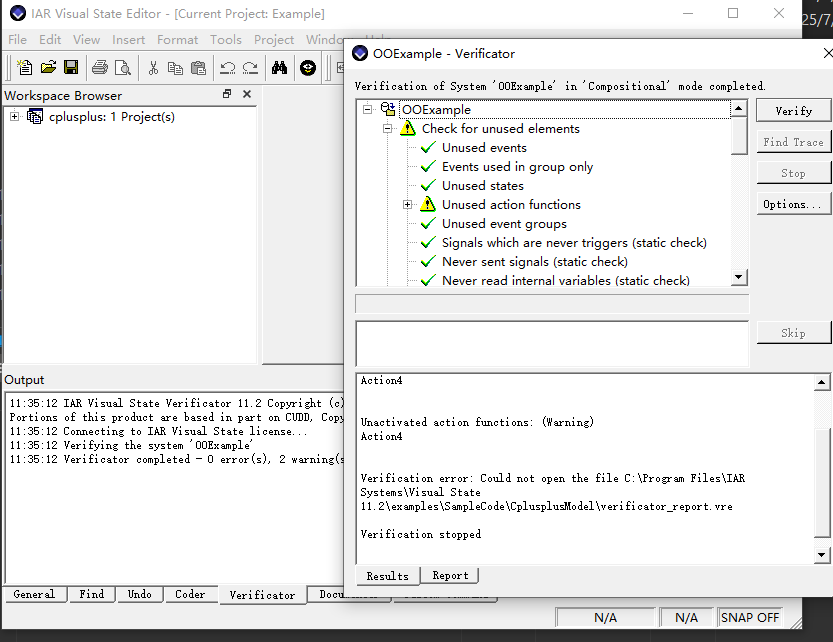
Task: Open the Options... dialog button
Action: click(x=793, y=204)
